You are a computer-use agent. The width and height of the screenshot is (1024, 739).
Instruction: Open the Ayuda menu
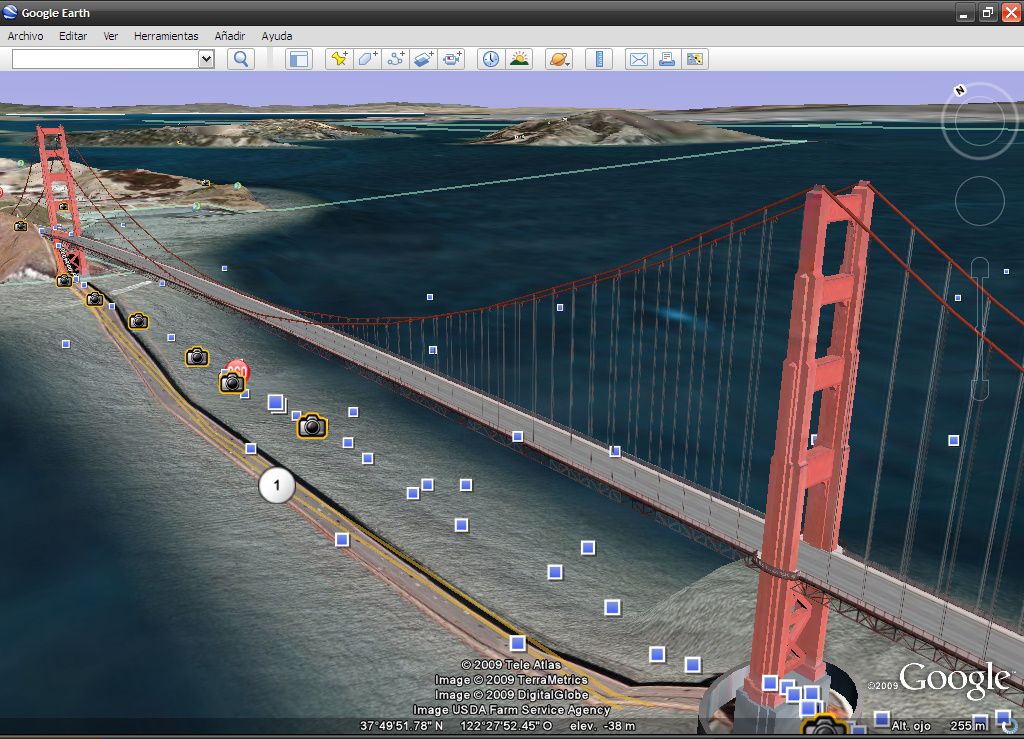(276, 36)
